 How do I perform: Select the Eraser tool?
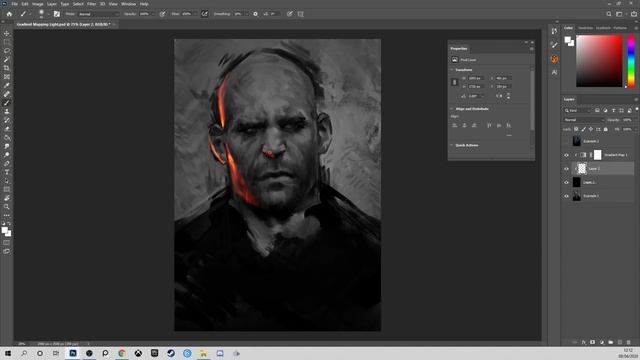pos(7,129)
